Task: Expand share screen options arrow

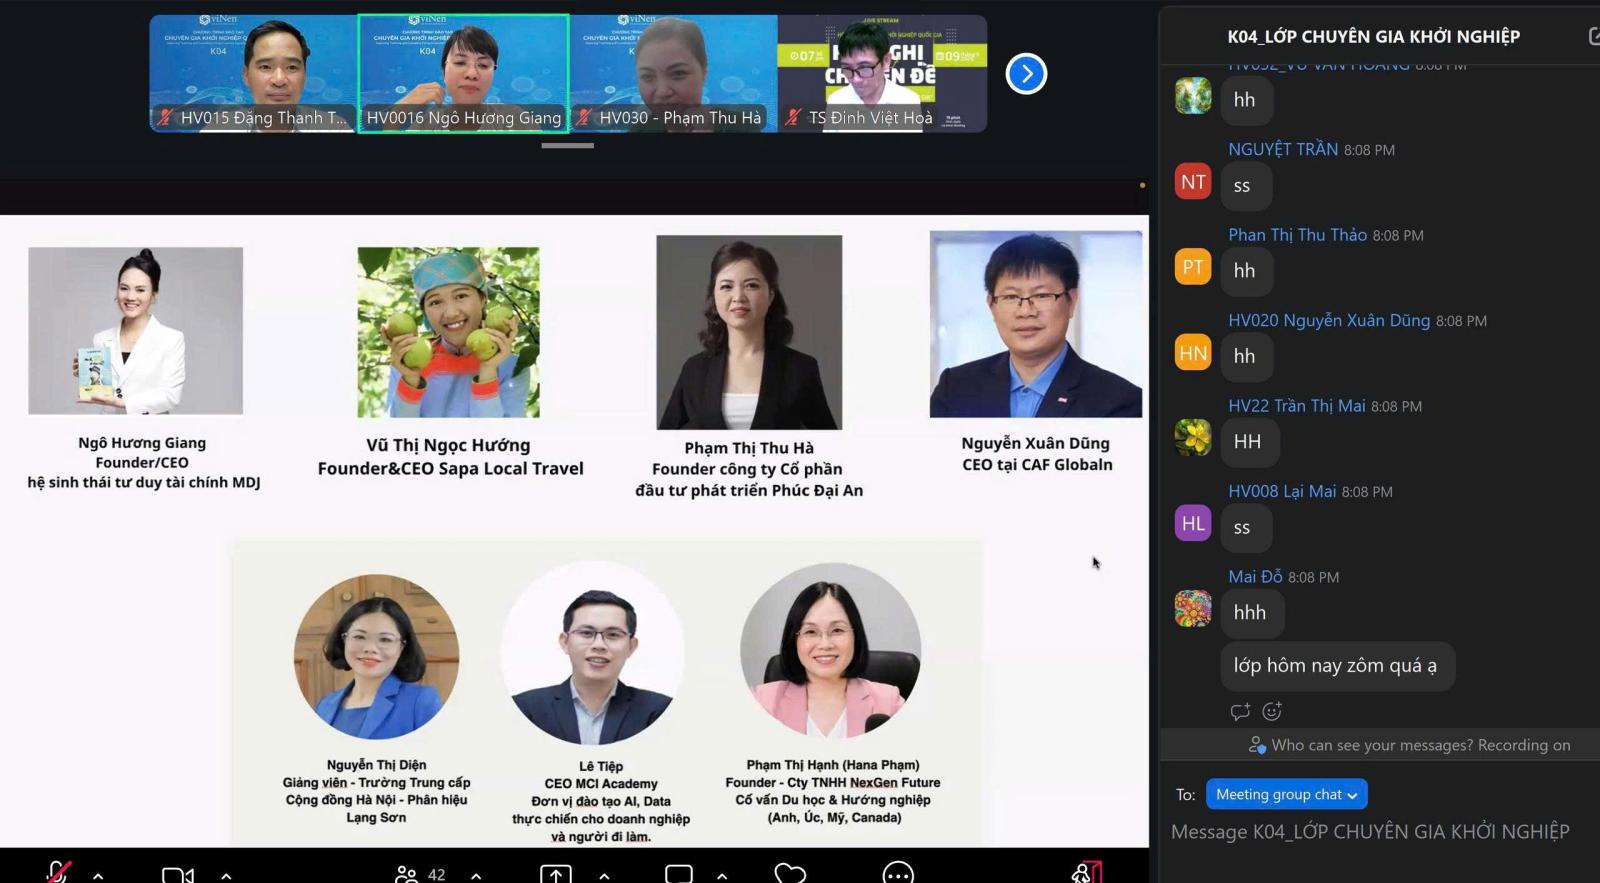Action: coord(604,875)
